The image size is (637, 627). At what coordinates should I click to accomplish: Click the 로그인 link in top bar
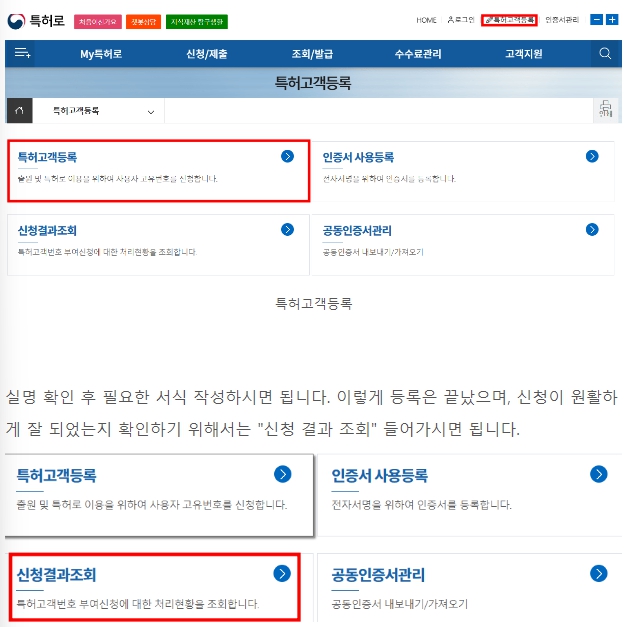point(461,20)
